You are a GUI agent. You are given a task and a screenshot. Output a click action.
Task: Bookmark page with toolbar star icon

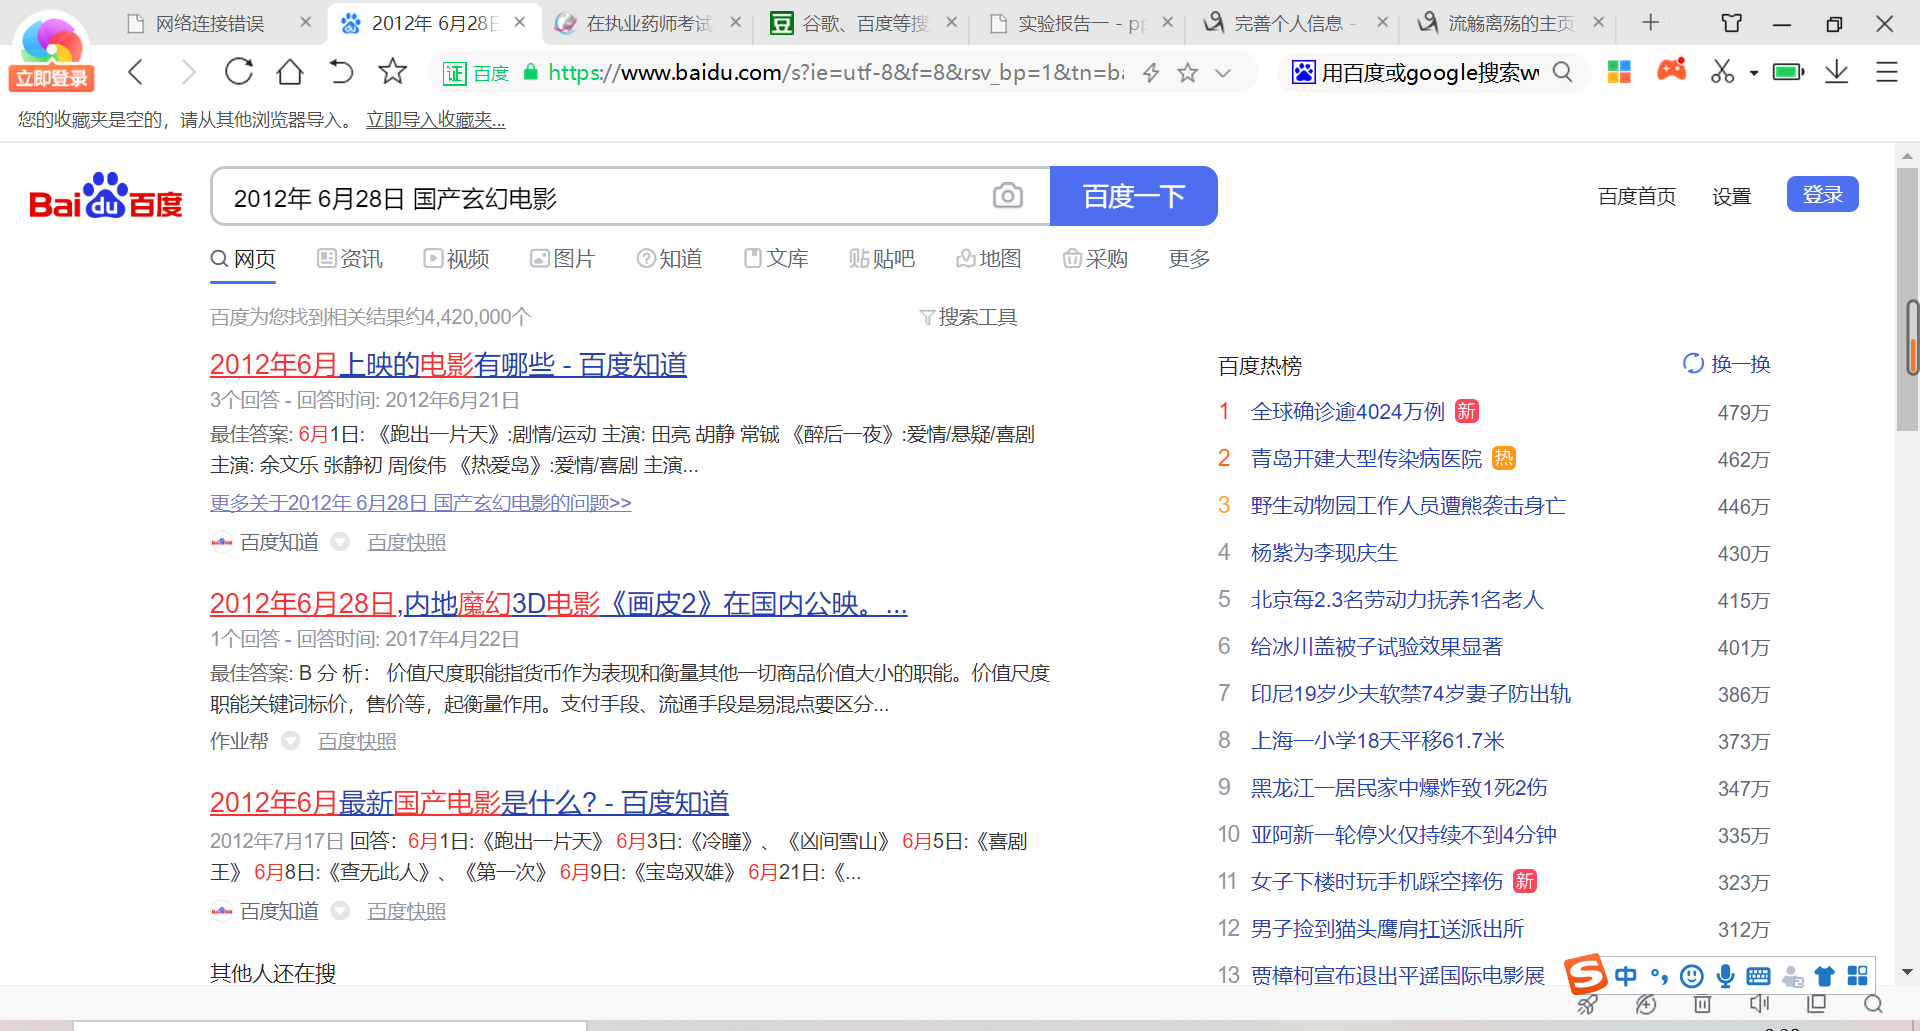pos(393,71)
